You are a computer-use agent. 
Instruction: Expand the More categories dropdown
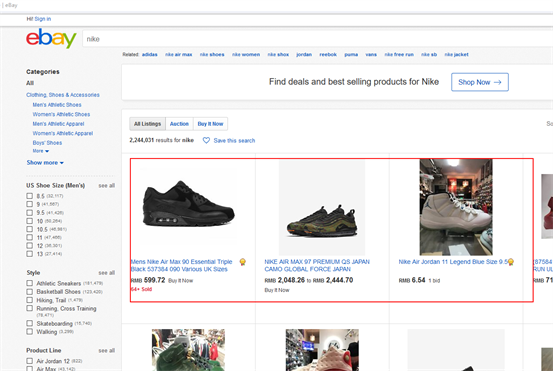click(x=41, y=151)
